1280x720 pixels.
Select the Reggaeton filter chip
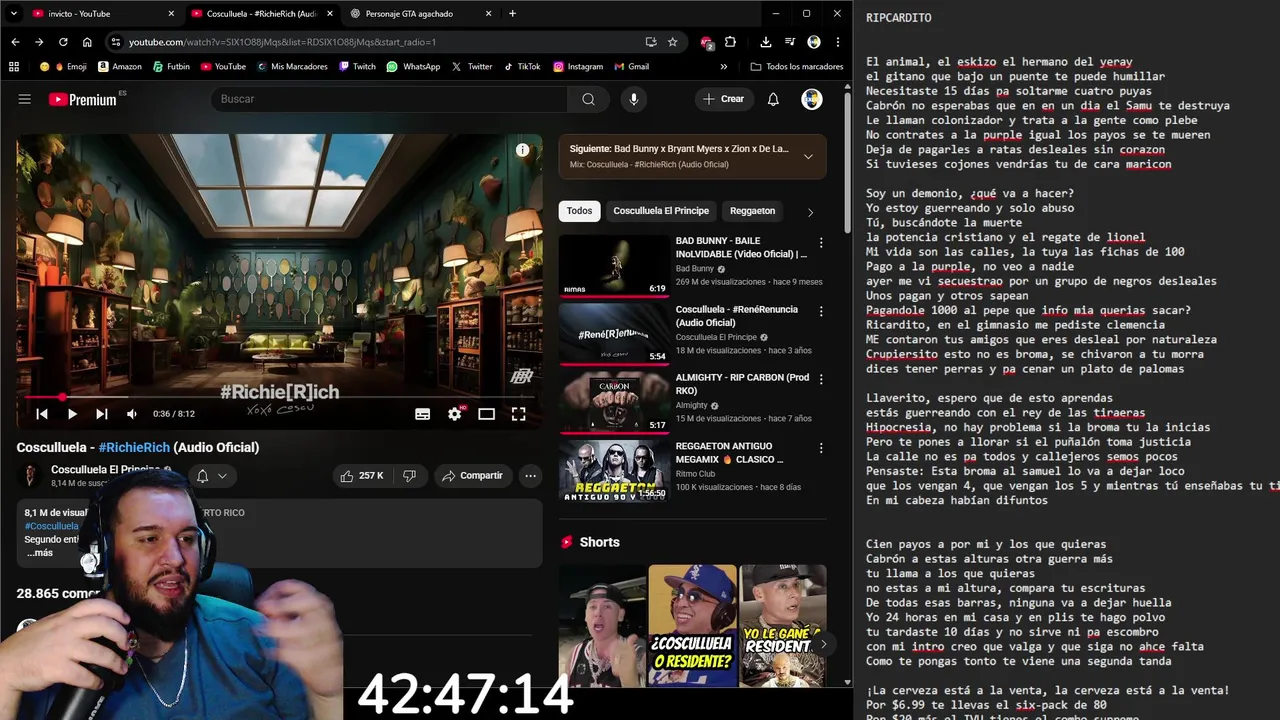[752, 211]
